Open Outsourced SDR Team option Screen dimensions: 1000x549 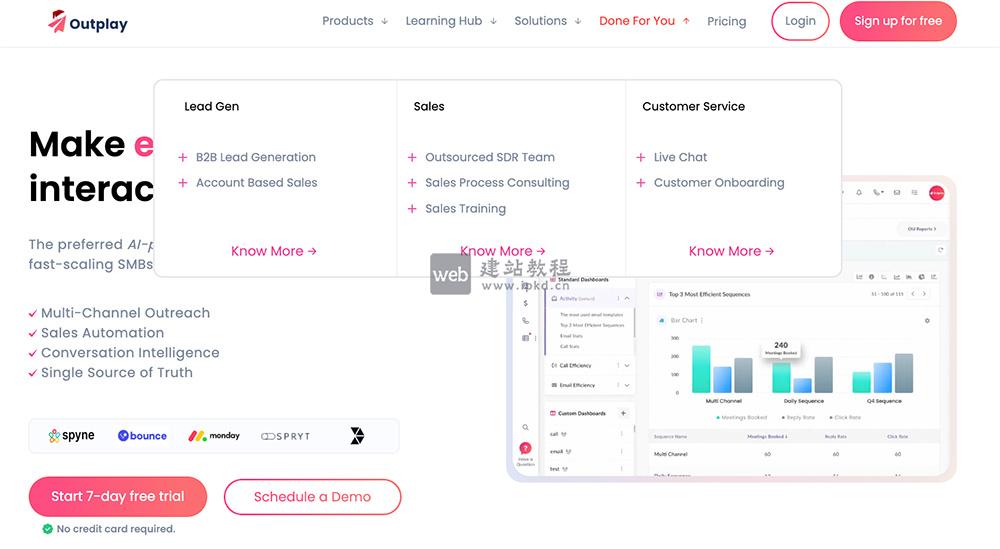(489, 157)
